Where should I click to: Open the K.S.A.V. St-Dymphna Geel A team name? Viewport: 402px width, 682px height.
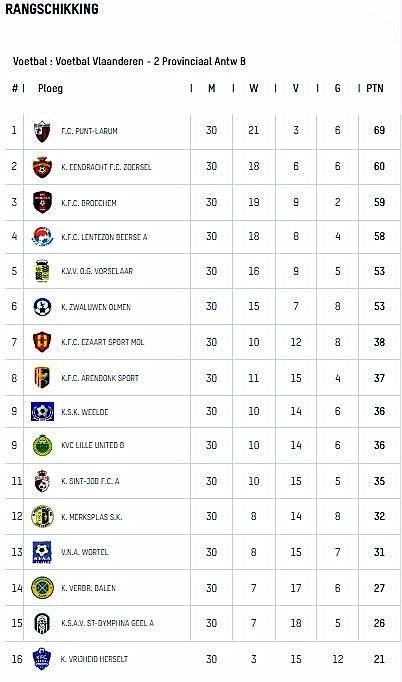click(107, 623)
